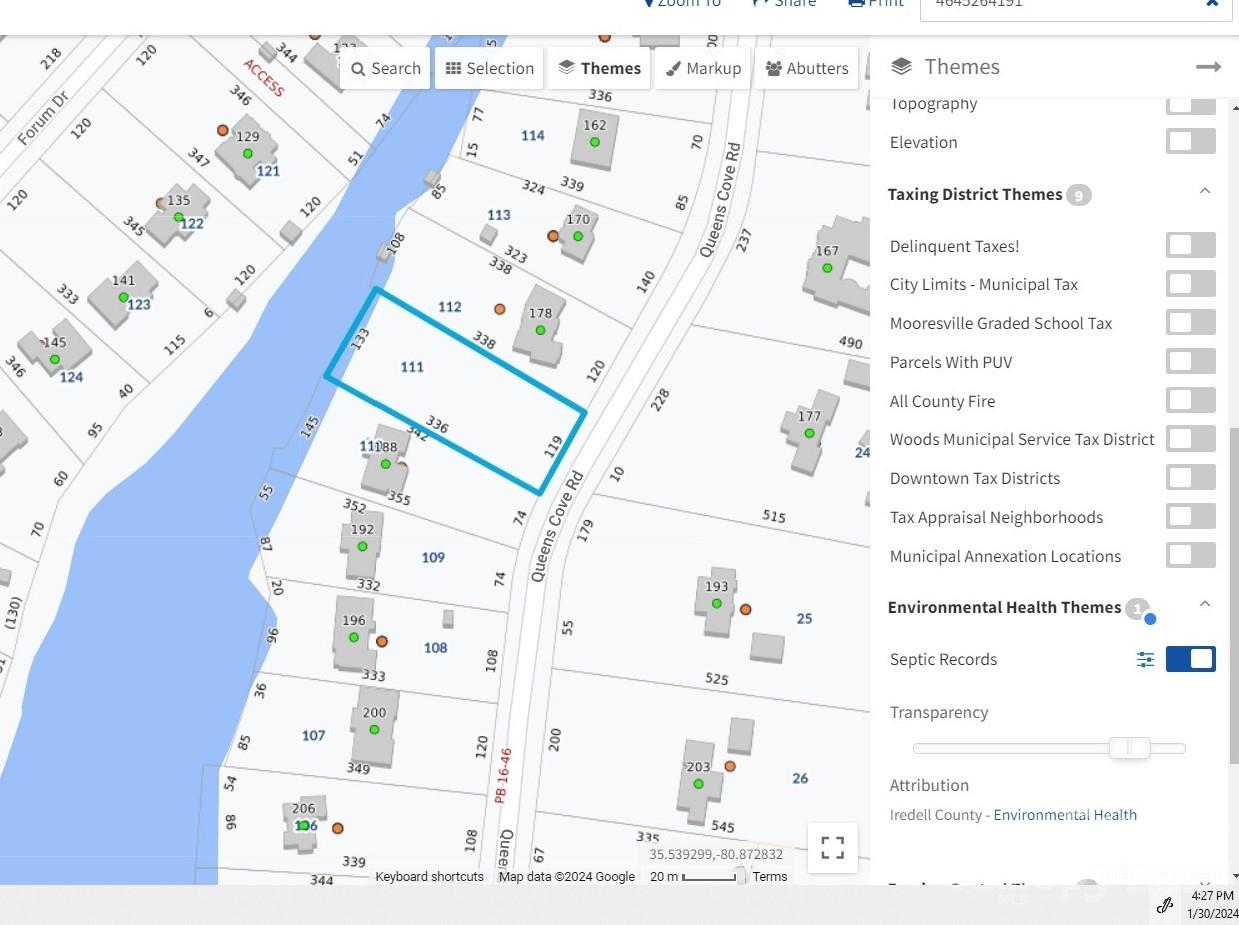This screenshot has width=1239, height=925.
Task: Open Septic Records layer settings icon
Action: tap(1145, 660)
